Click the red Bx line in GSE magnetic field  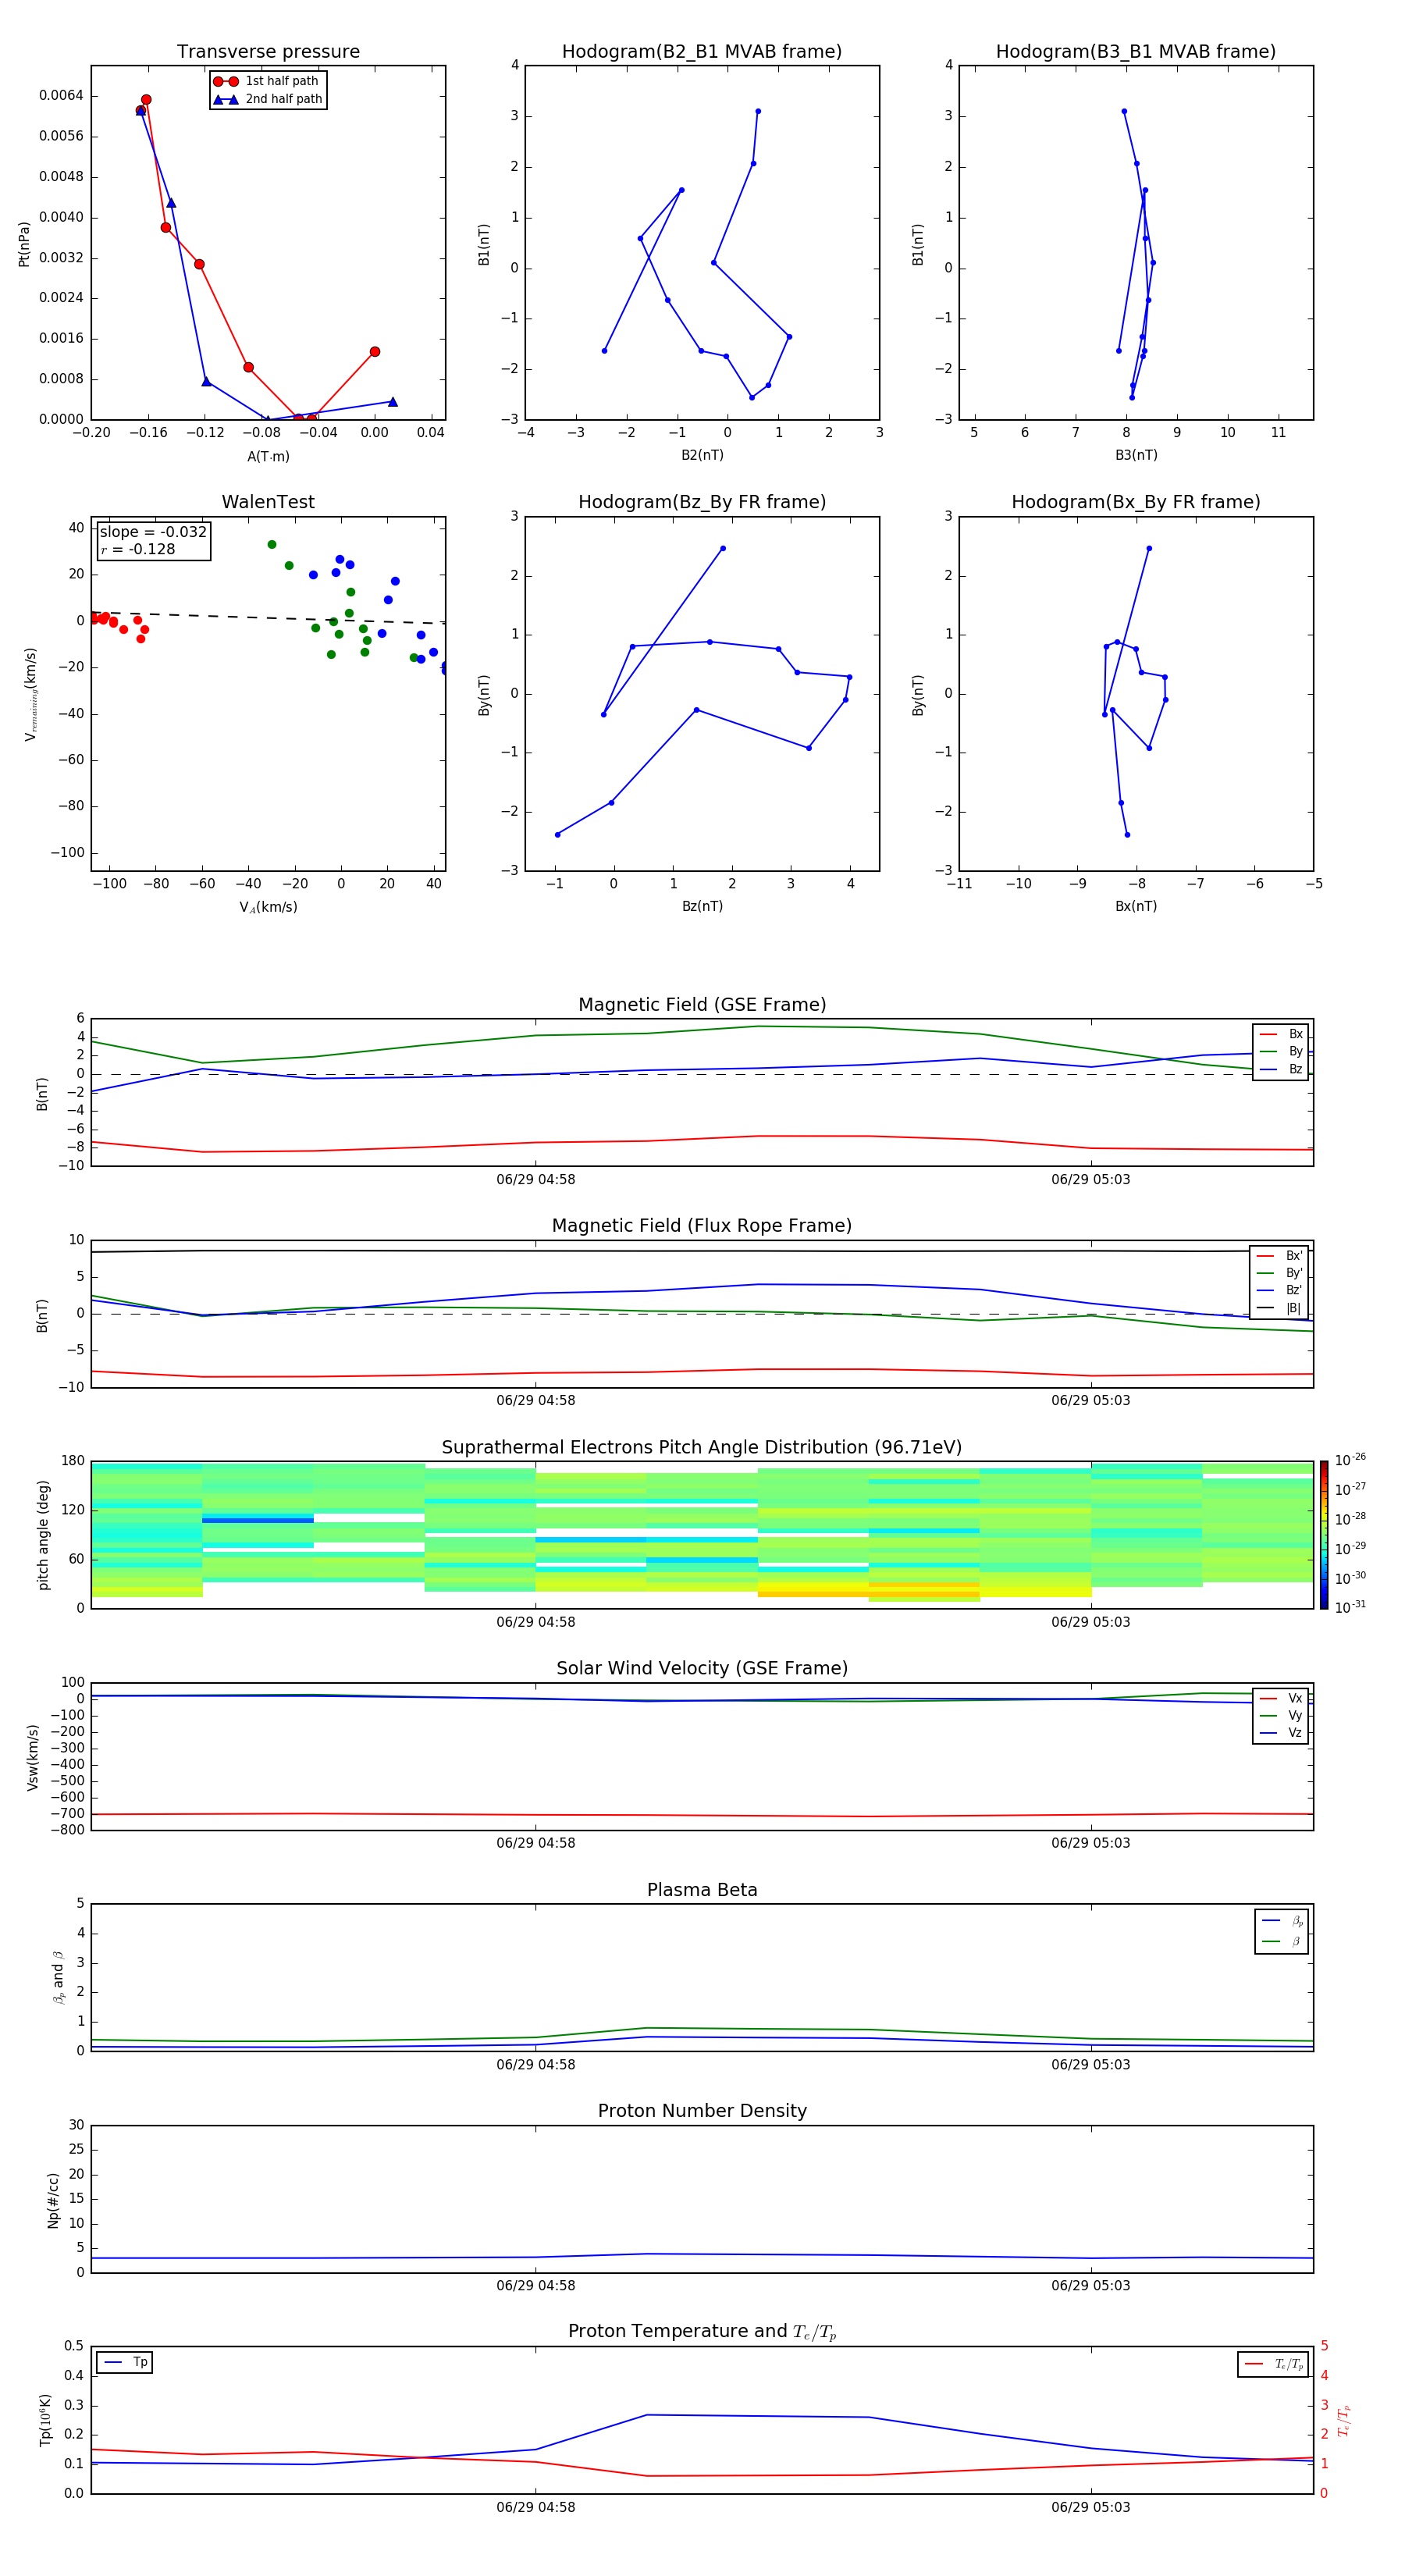click(702, 1139)
